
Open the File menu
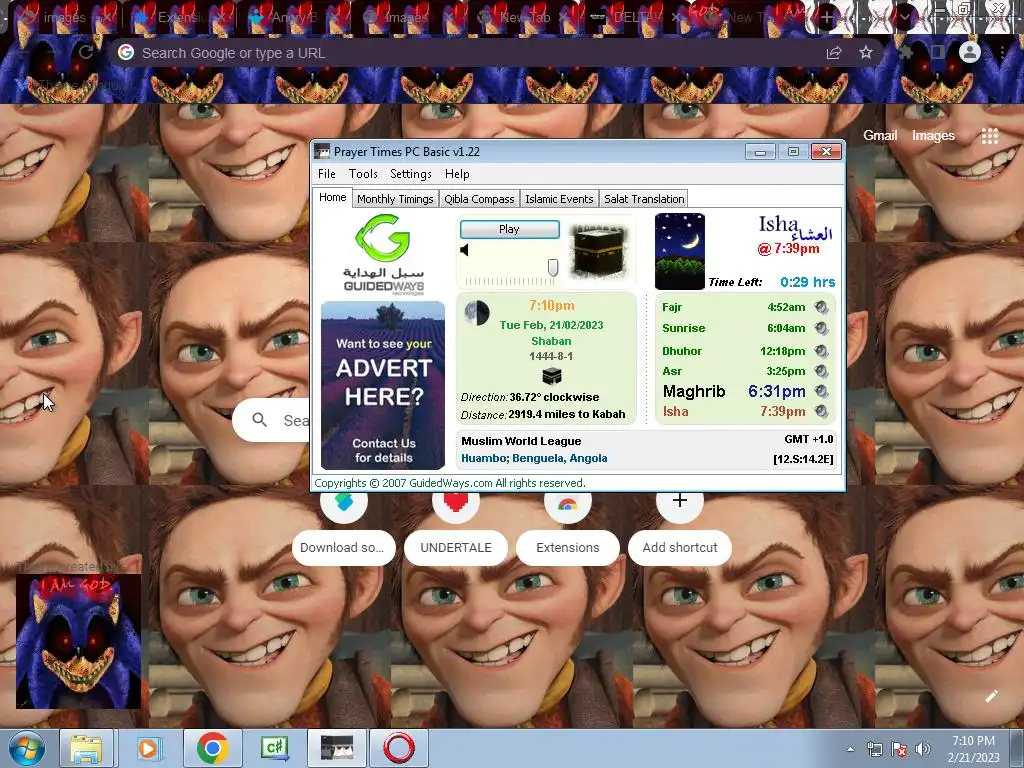coord(327,174)
